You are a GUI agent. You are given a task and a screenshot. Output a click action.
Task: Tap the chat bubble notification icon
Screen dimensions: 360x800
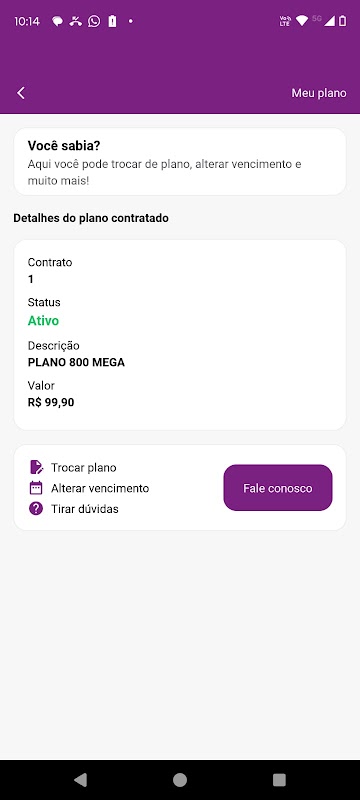(58, 21)
